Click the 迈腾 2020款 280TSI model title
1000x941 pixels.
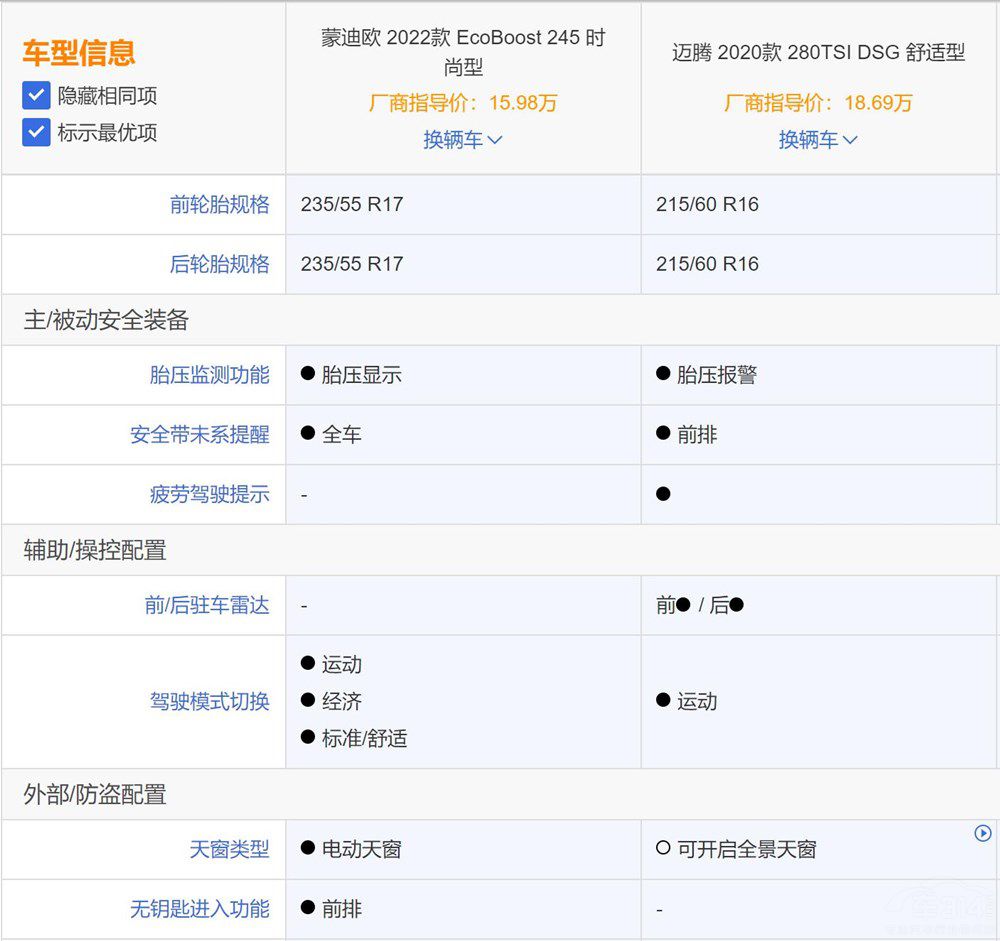click(x=818, y=53)
